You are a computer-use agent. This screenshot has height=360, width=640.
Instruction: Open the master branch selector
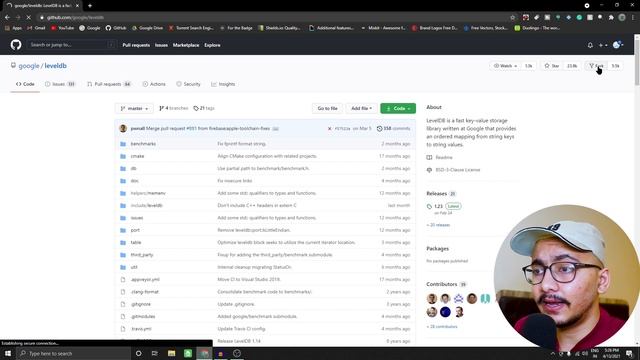tap(134, 108)
